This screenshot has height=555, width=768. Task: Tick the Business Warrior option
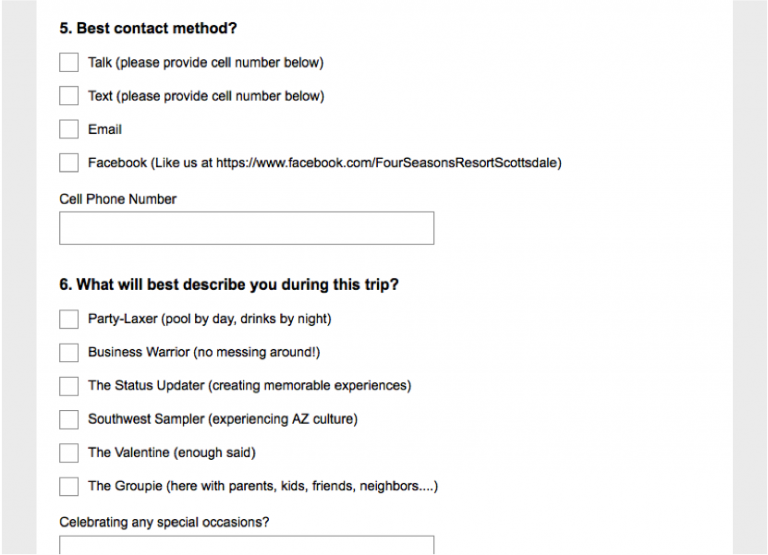click(69, 352)
